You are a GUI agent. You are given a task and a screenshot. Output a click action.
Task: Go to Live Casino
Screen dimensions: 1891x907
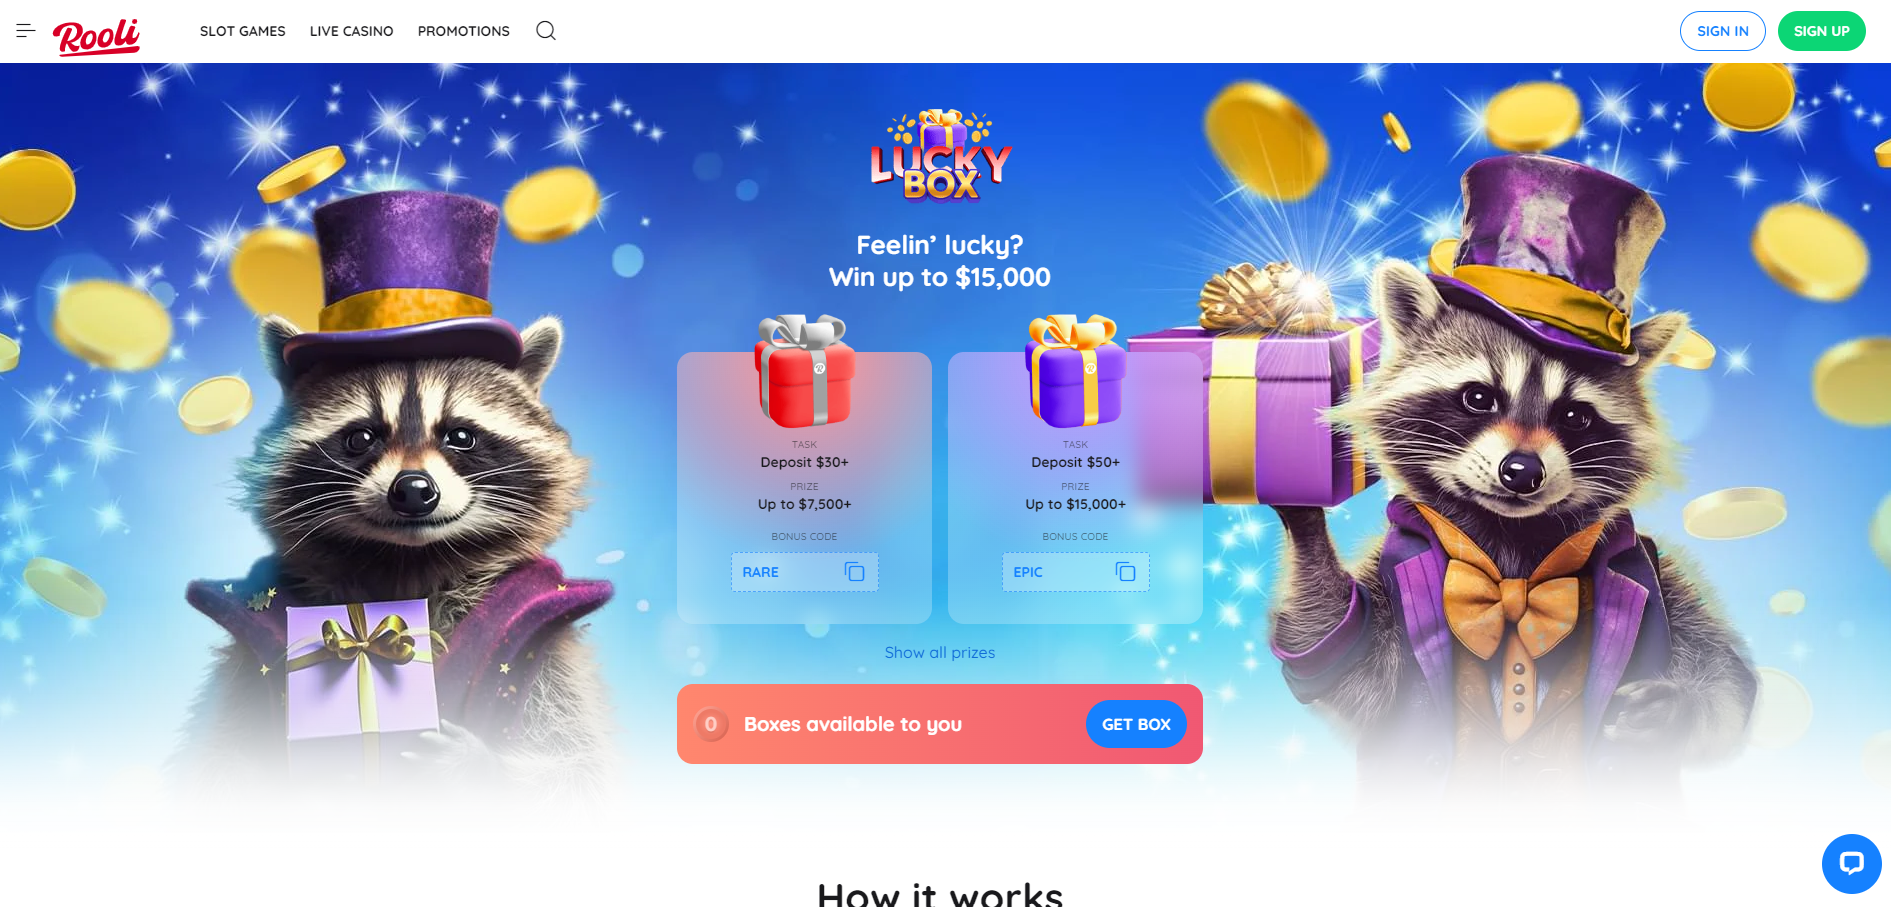tap(352, 31)
